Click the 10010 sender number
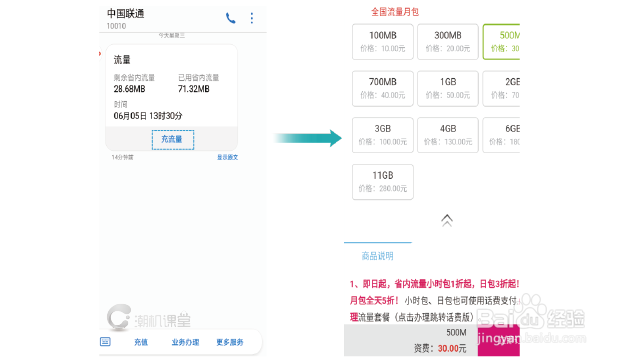622x360 pixels. tap(116, 26)
